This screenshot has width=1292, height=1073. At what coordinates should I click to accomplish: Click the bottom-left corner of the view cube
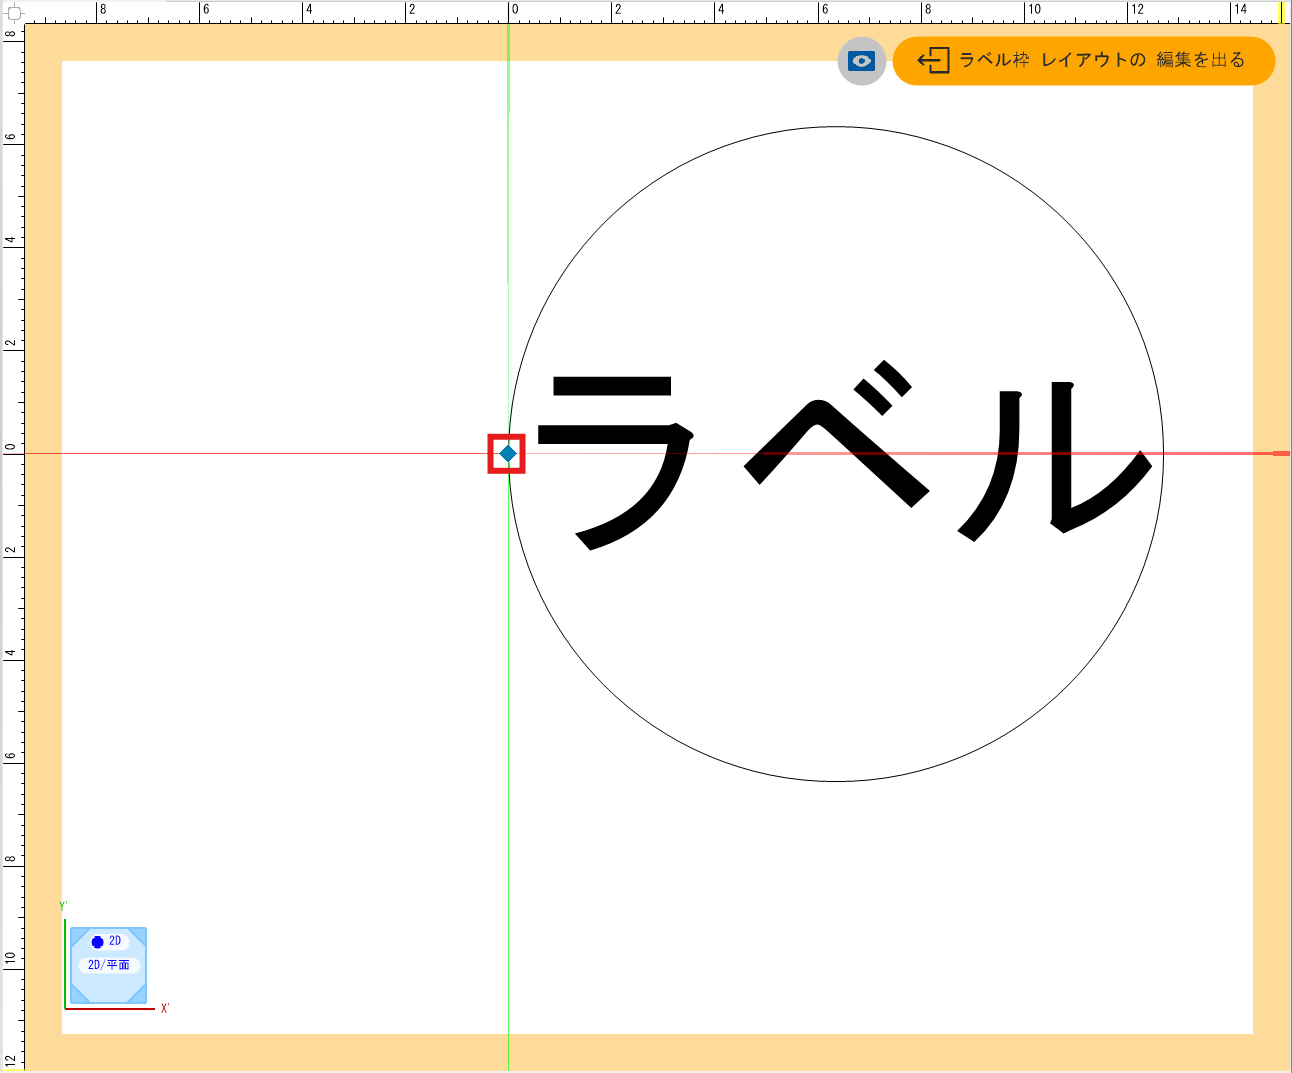77,997
